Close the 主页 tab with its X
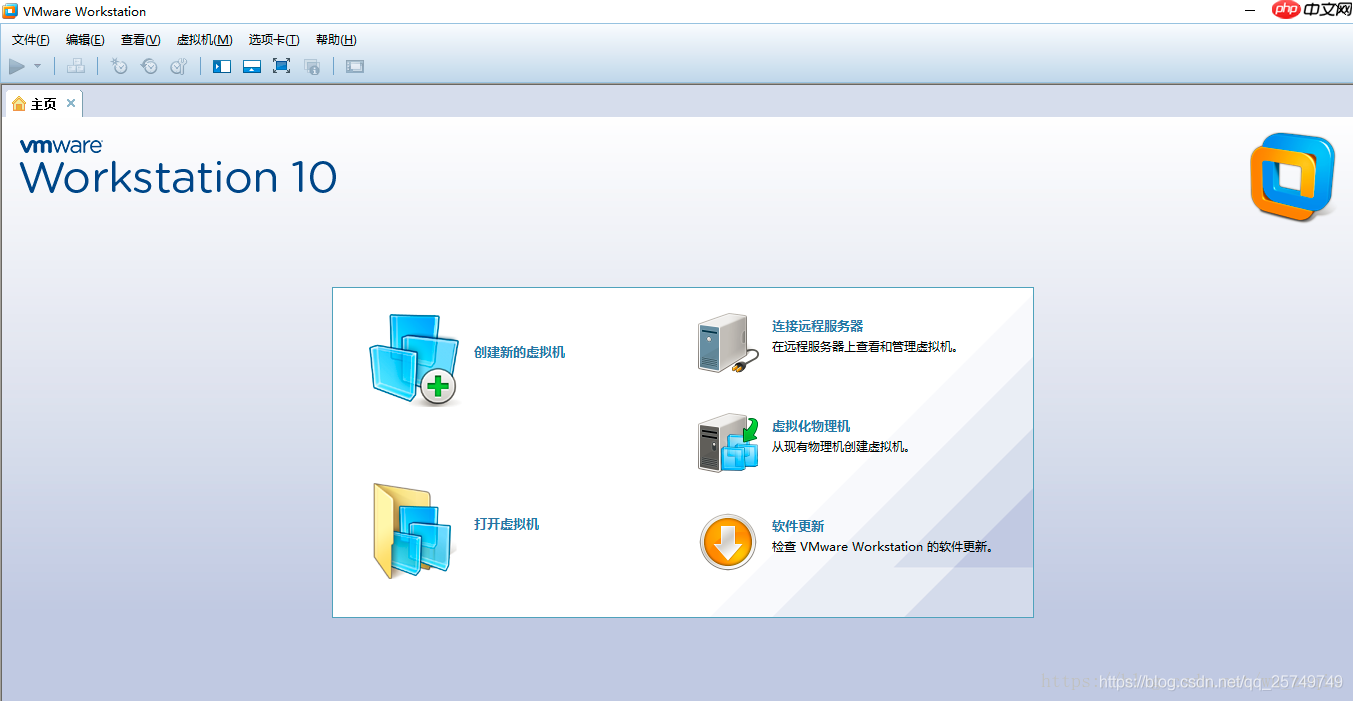1353x701 pixels. pos(71,103)
